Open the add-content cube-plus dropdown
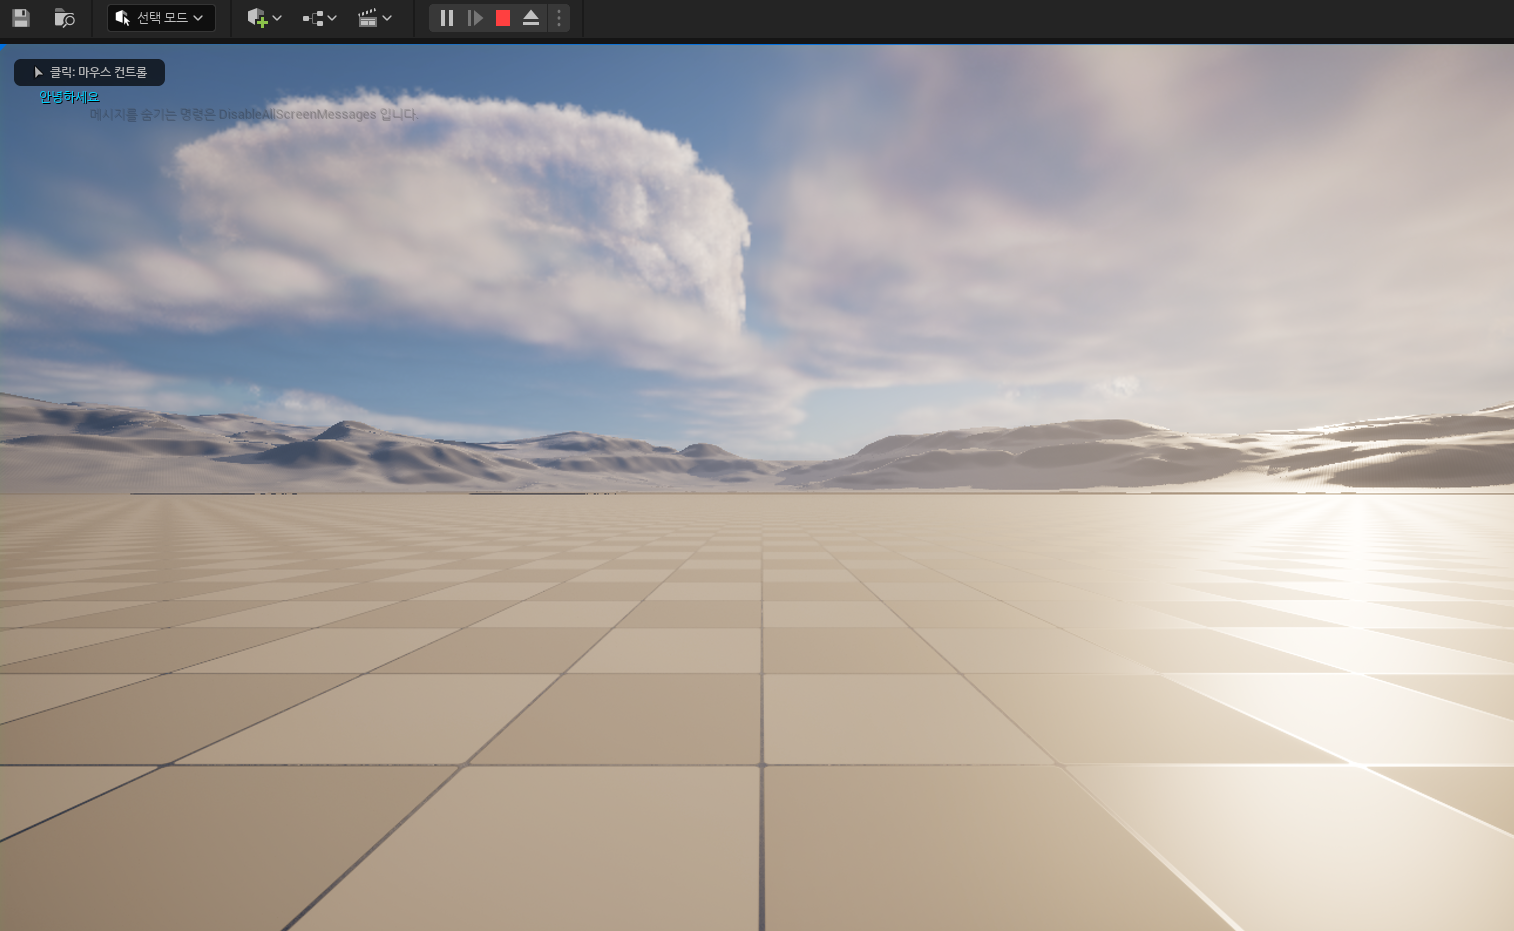The image size is (1514, 931). point(264,18)
